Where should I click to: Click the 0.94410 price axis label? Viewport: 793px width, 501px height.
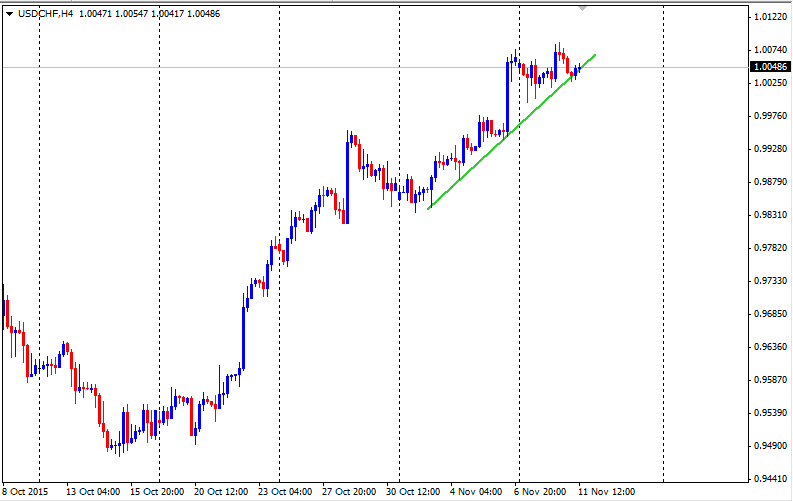(770, 479)
